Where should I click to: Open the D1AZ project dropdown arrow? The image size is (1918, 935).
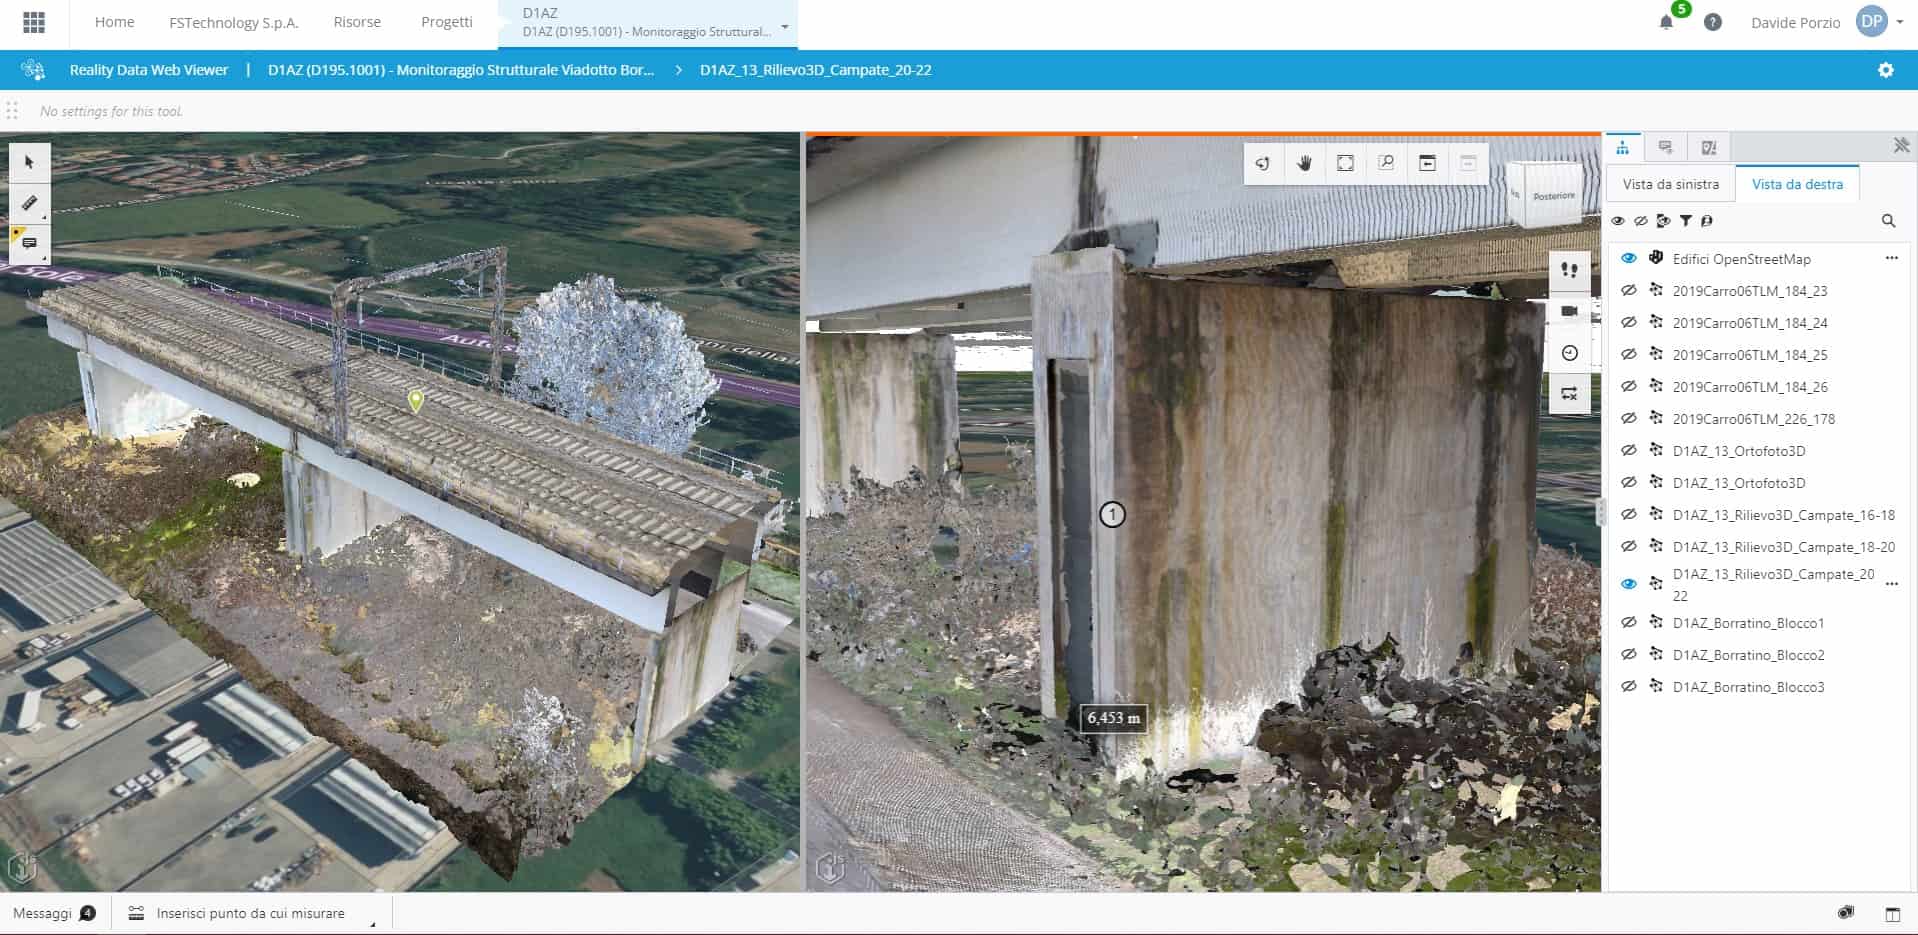pos(785,27)
